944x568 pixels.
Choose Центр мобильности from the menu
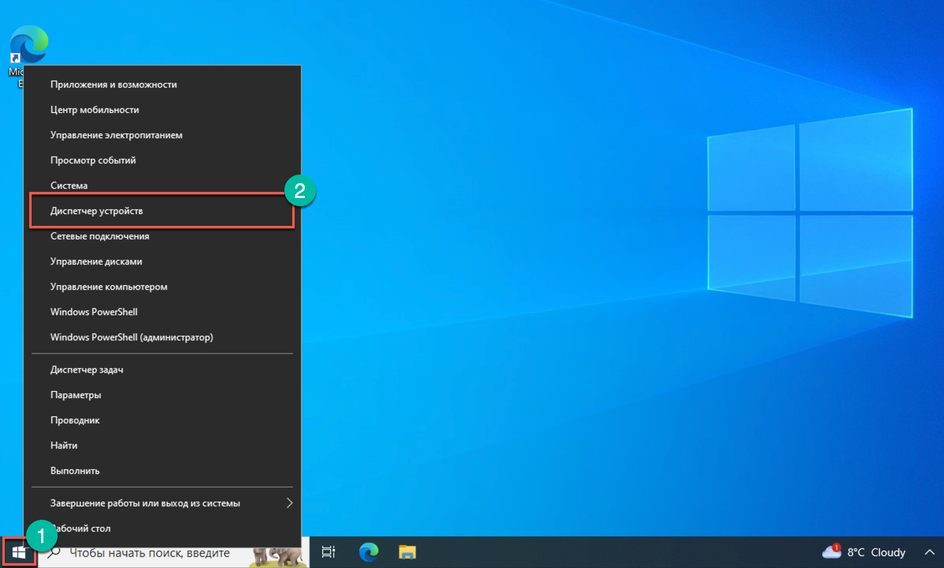[x=162, y=110]
